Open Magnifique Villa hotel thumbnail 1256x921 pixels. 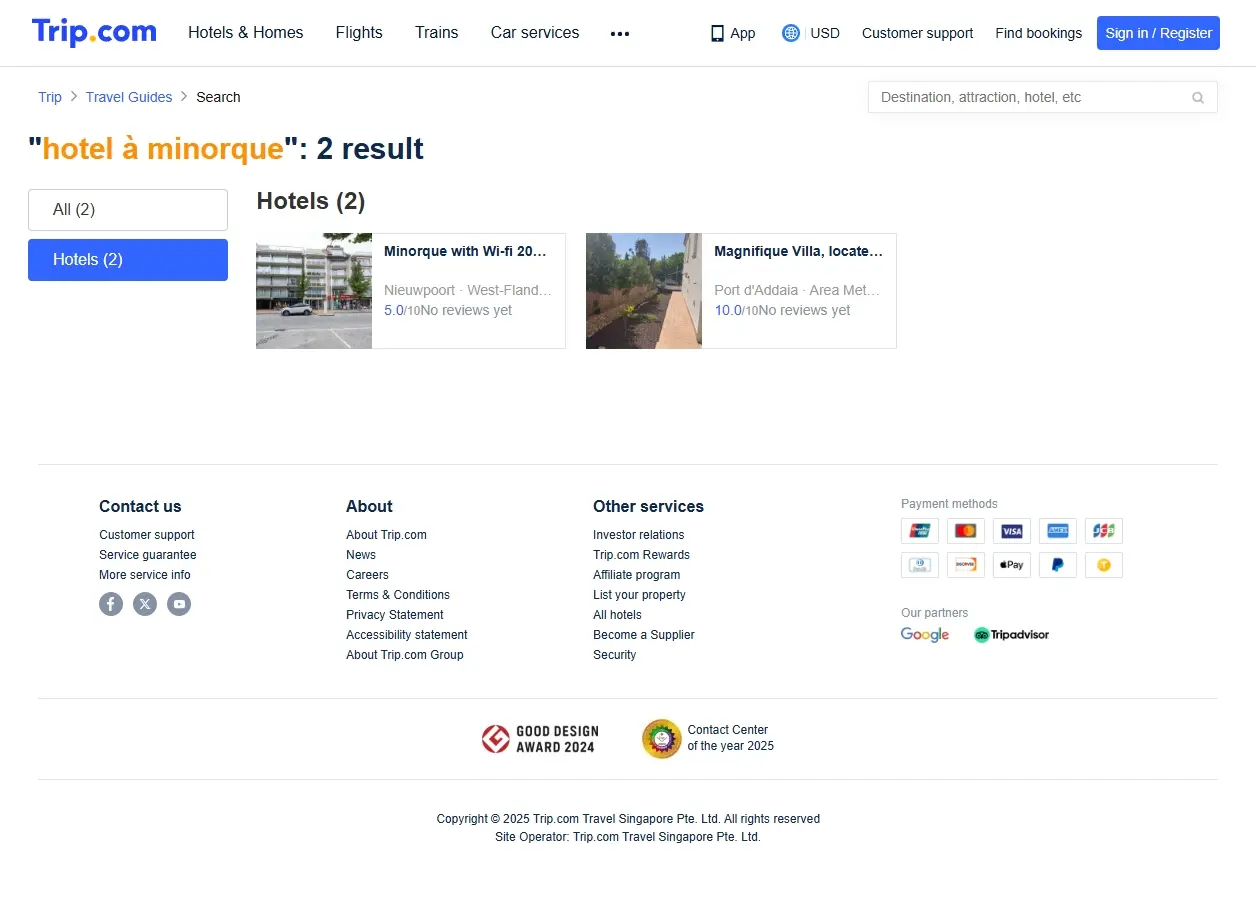644,291
